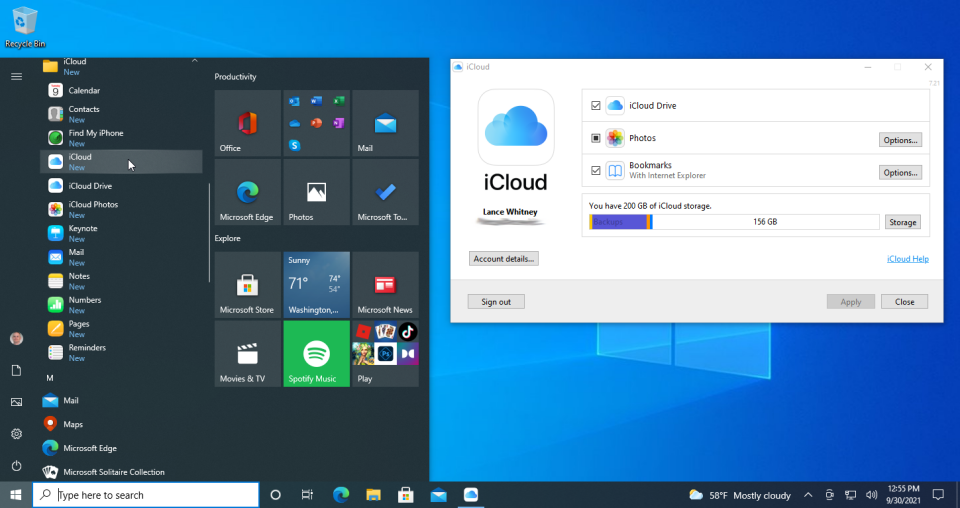Image resolution: width=960 pixels, height=508 pixels.
Task: Open the clock showing 12:55 PM
Action: coord(903,495)
